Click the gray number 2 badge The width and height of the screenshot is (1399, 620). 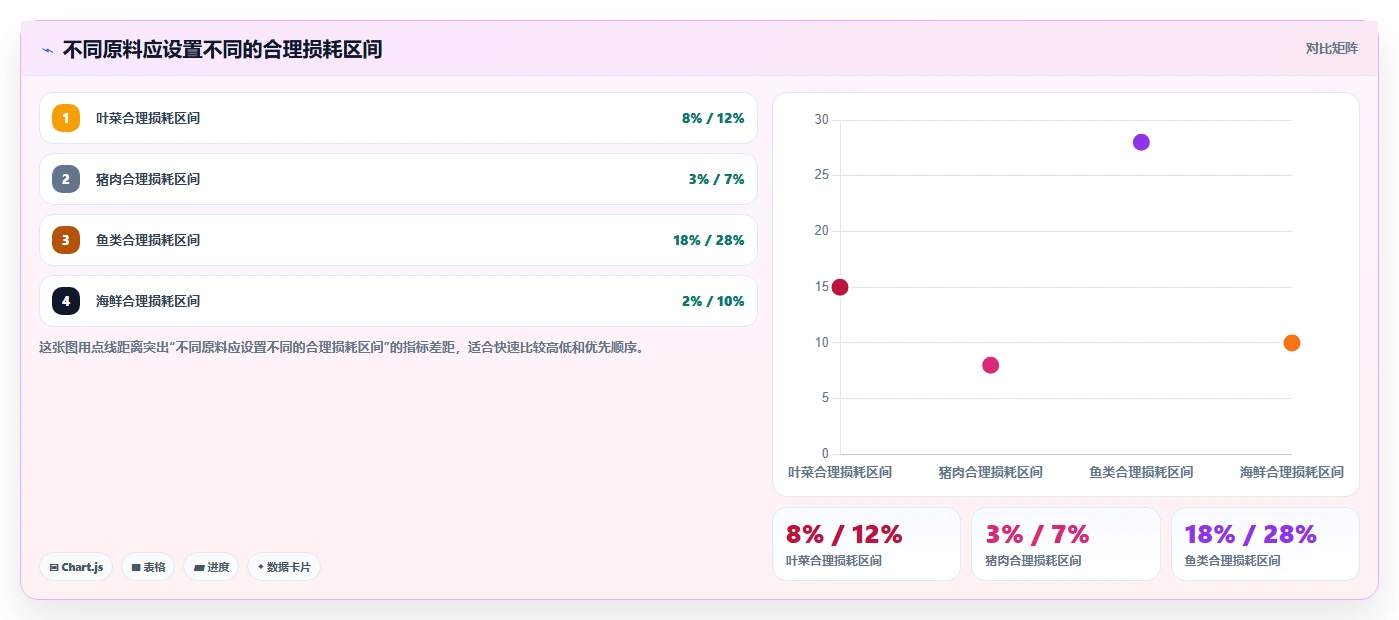tap(66, 179)
